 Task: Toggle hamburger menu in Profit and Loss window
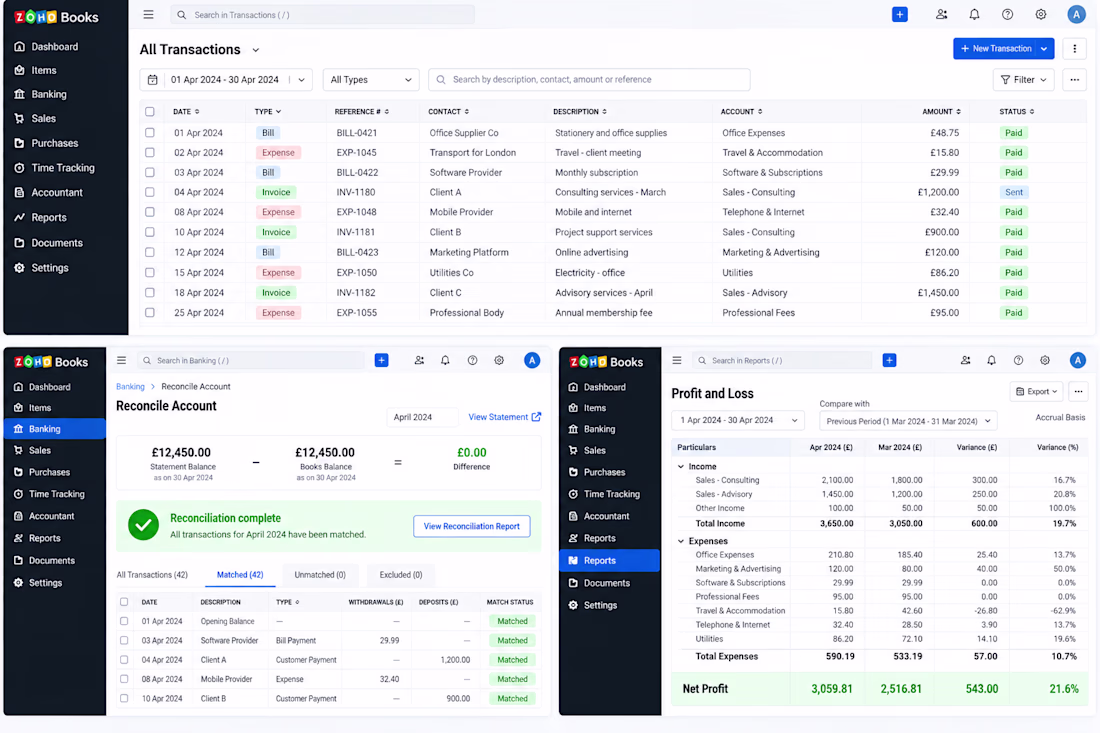pyautogui.click(x=677, y=361)
